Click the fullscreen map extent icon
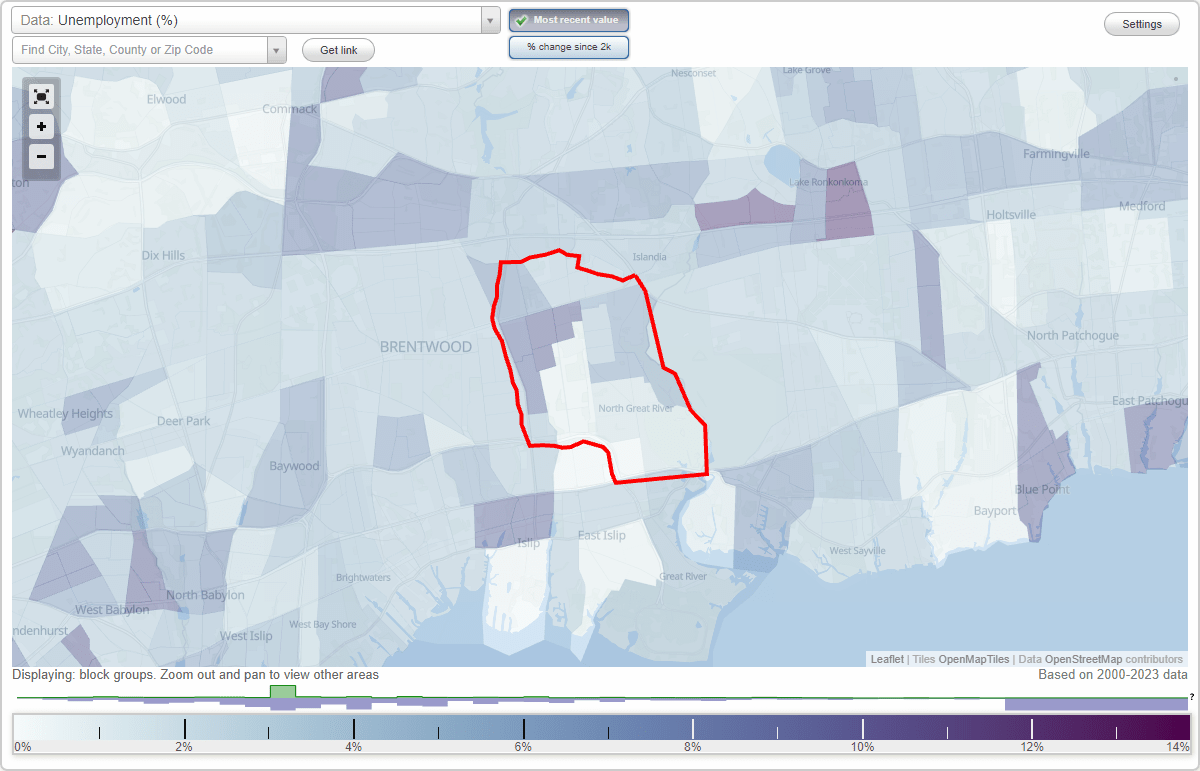This screenshot has height=771, width=1200. coord(41,96)
